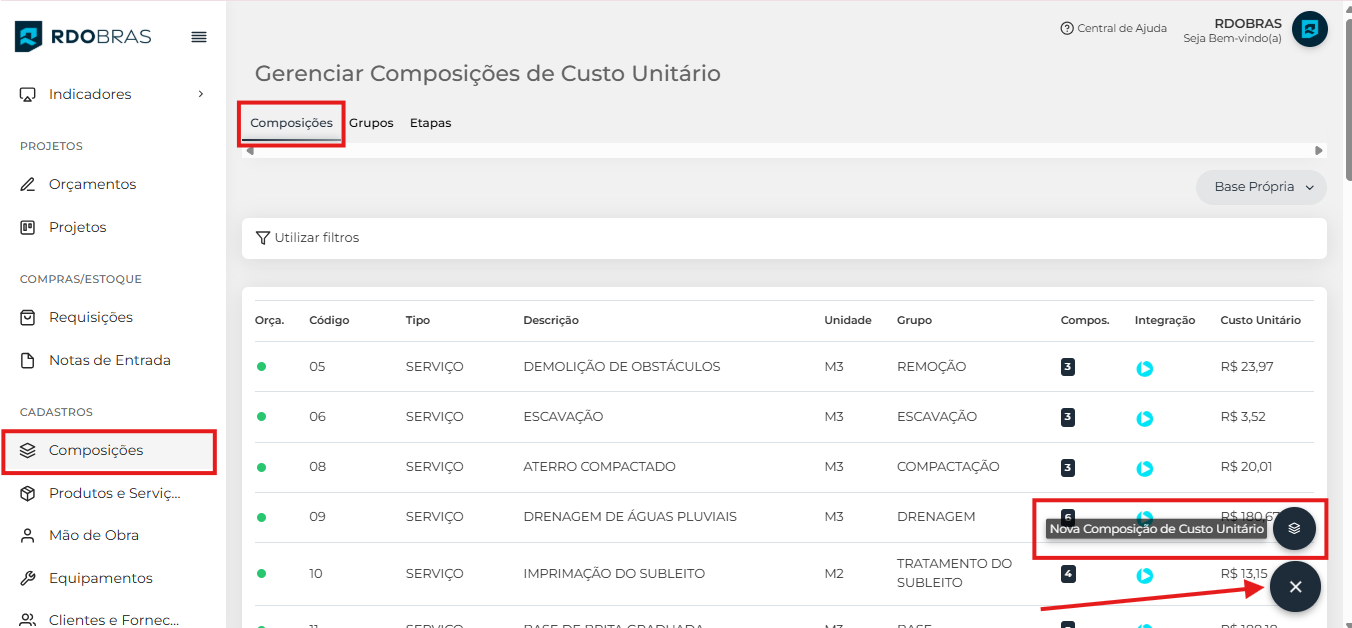Screen dimensions: 1352x628
Task: Click the Nova Composição layers floating button
Action: [1294, 528]
